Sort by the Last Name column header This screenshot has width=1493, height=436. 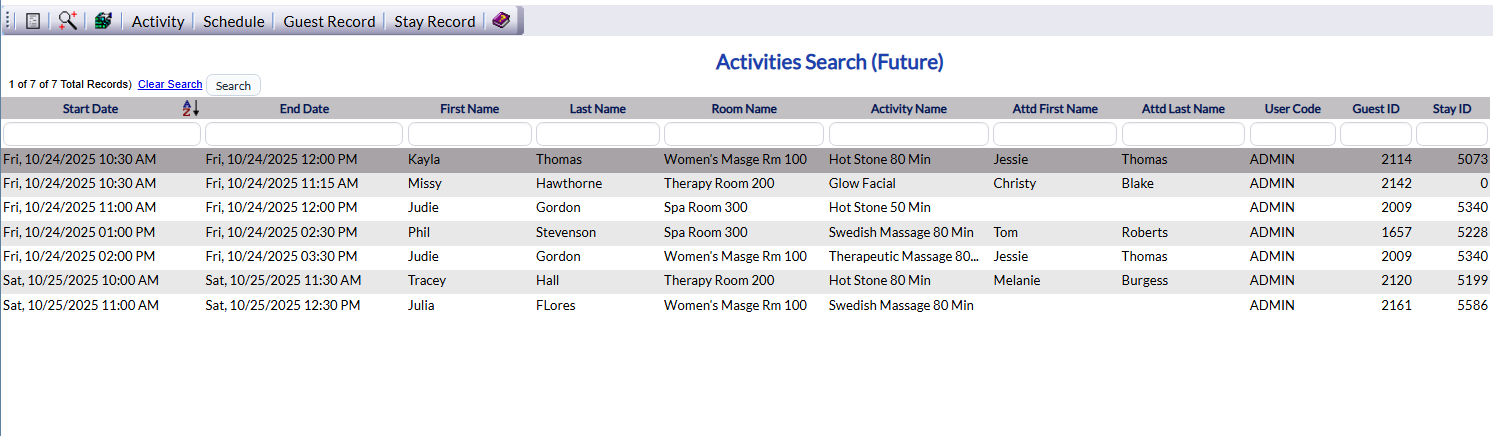tap(598, 109)
